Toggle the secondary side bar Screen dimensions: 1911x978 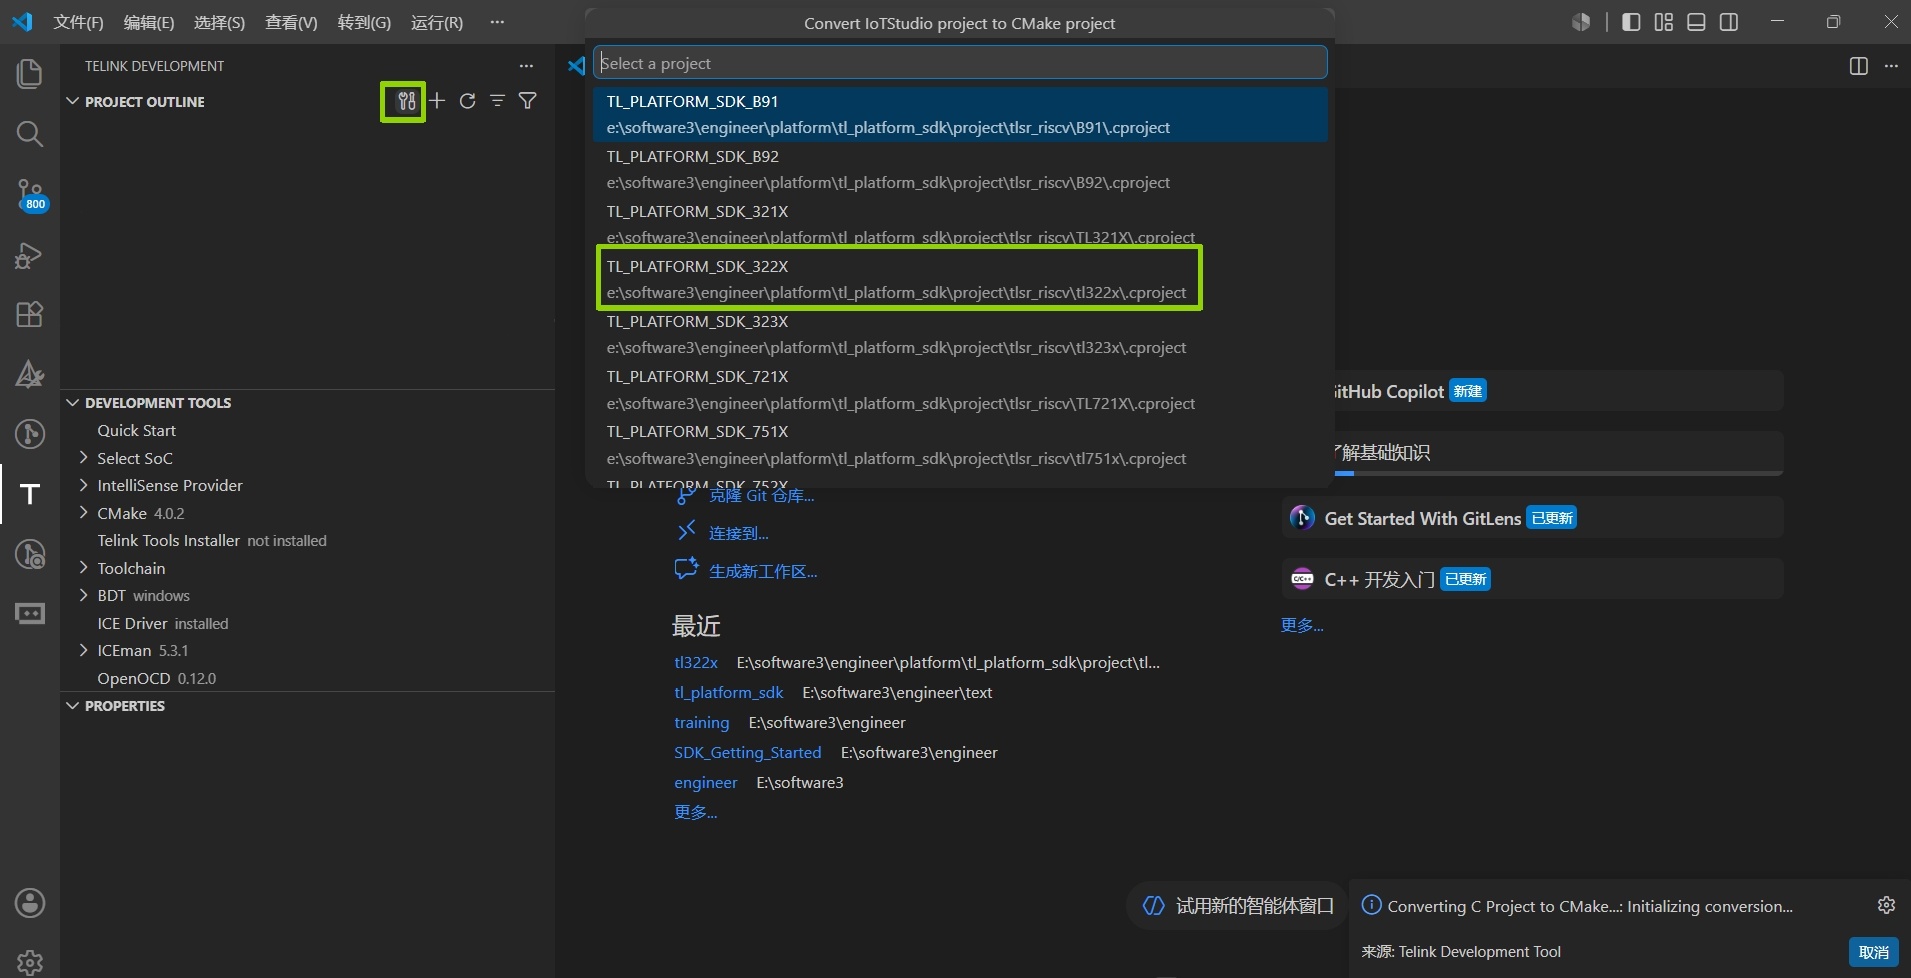(x=1729, y=22)
